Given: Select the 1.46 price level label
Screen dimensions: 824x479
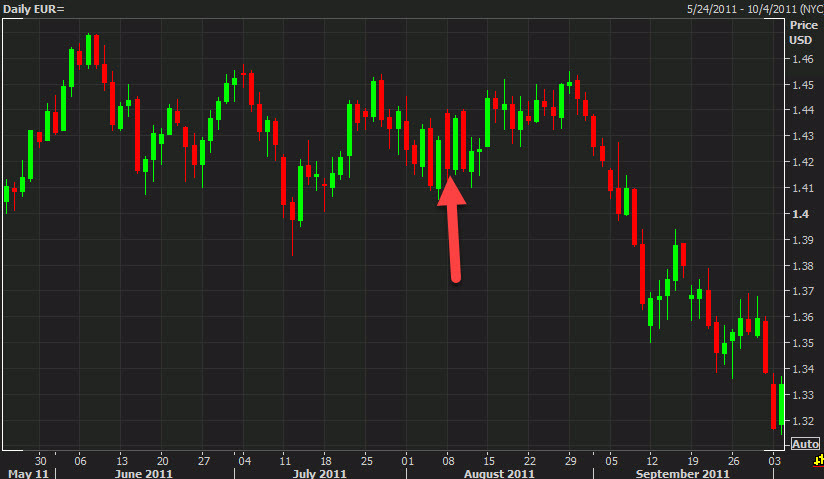Looking at the screenshot, I should [x=803, y=59].
